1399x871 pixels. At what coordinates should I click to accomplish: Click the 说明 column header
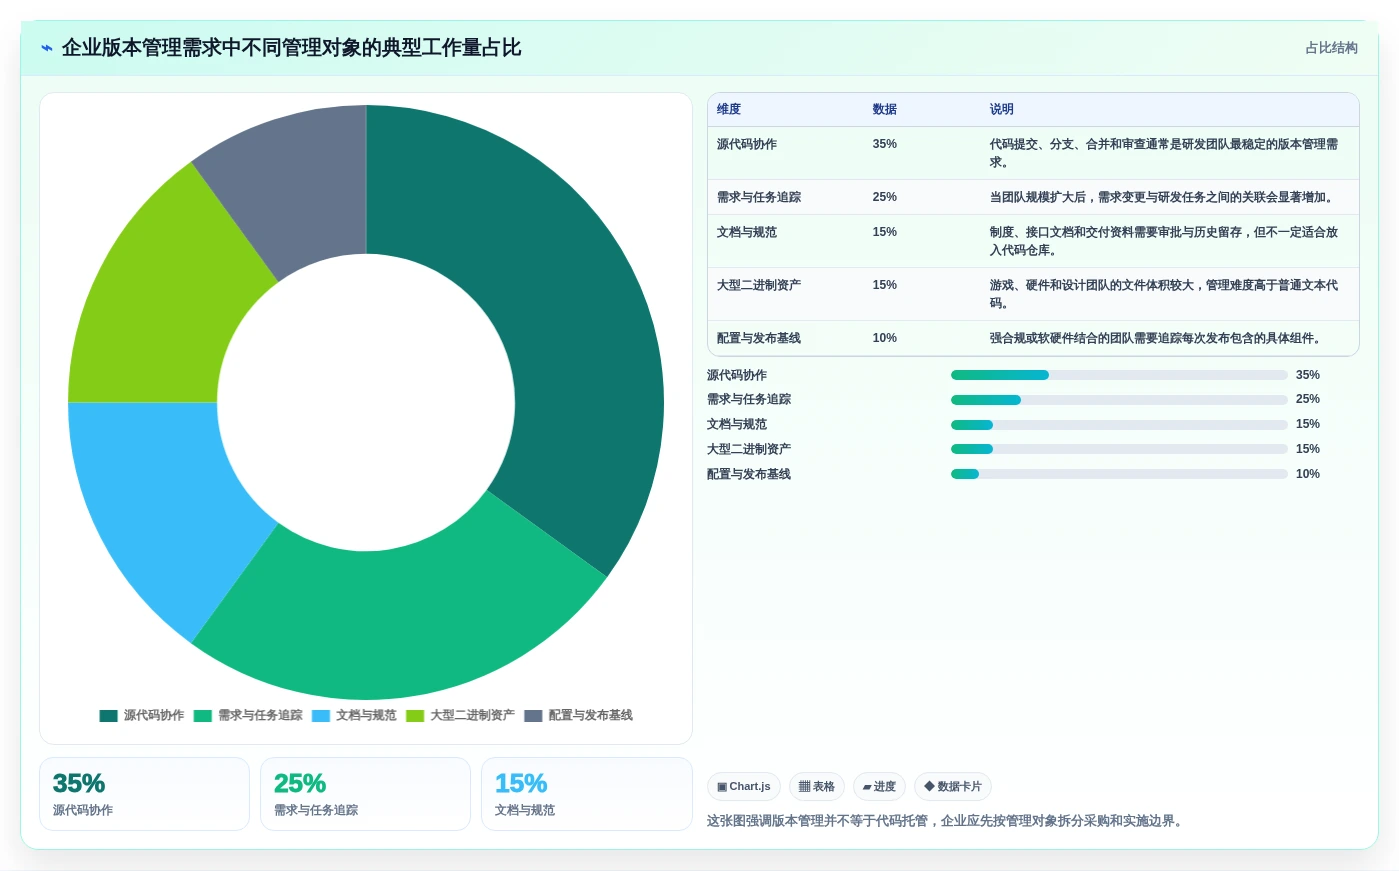point(1002,110)
